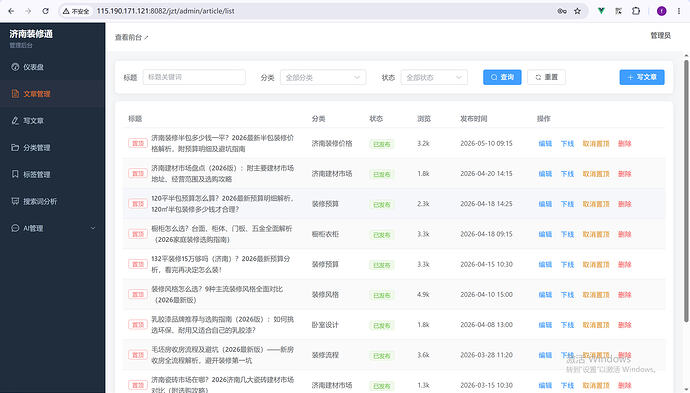Open the green V browser extension
The height and width of the screenshot is (393, 690).
(x=601, y=11)
